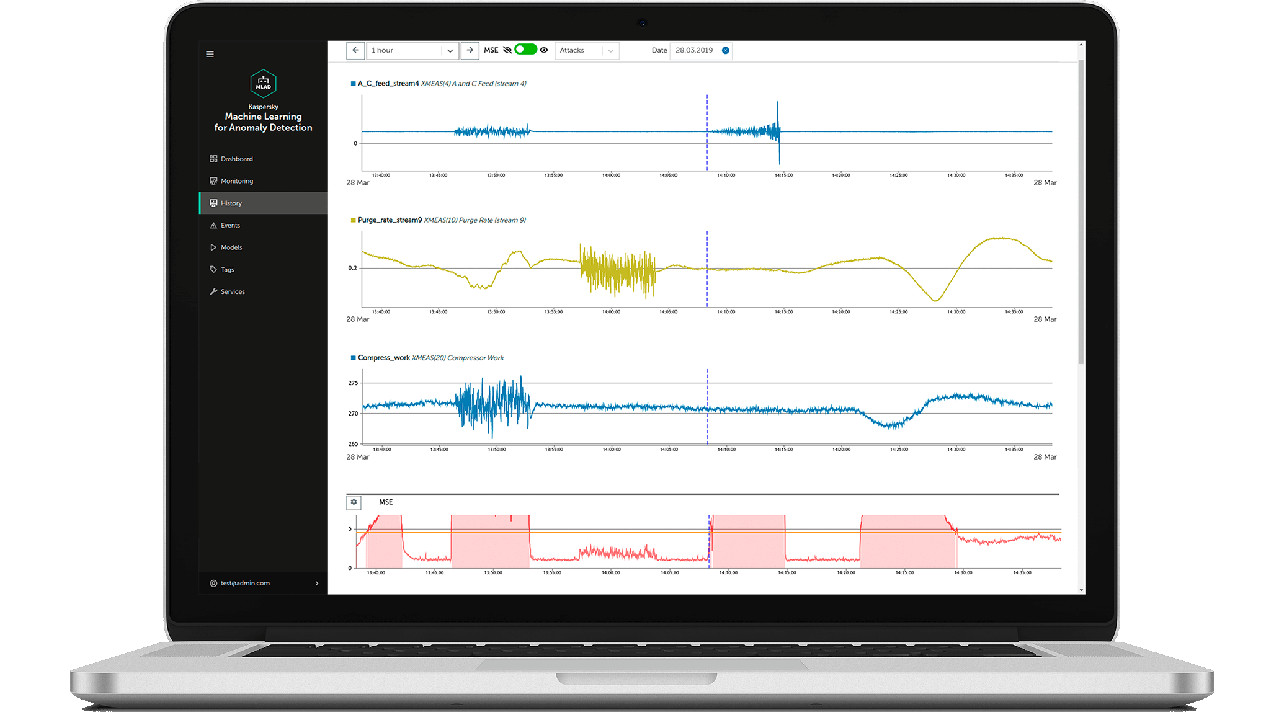Click the MLAD hexagon logo
The image size is (1280, 720).
click(x=263, y=83)
